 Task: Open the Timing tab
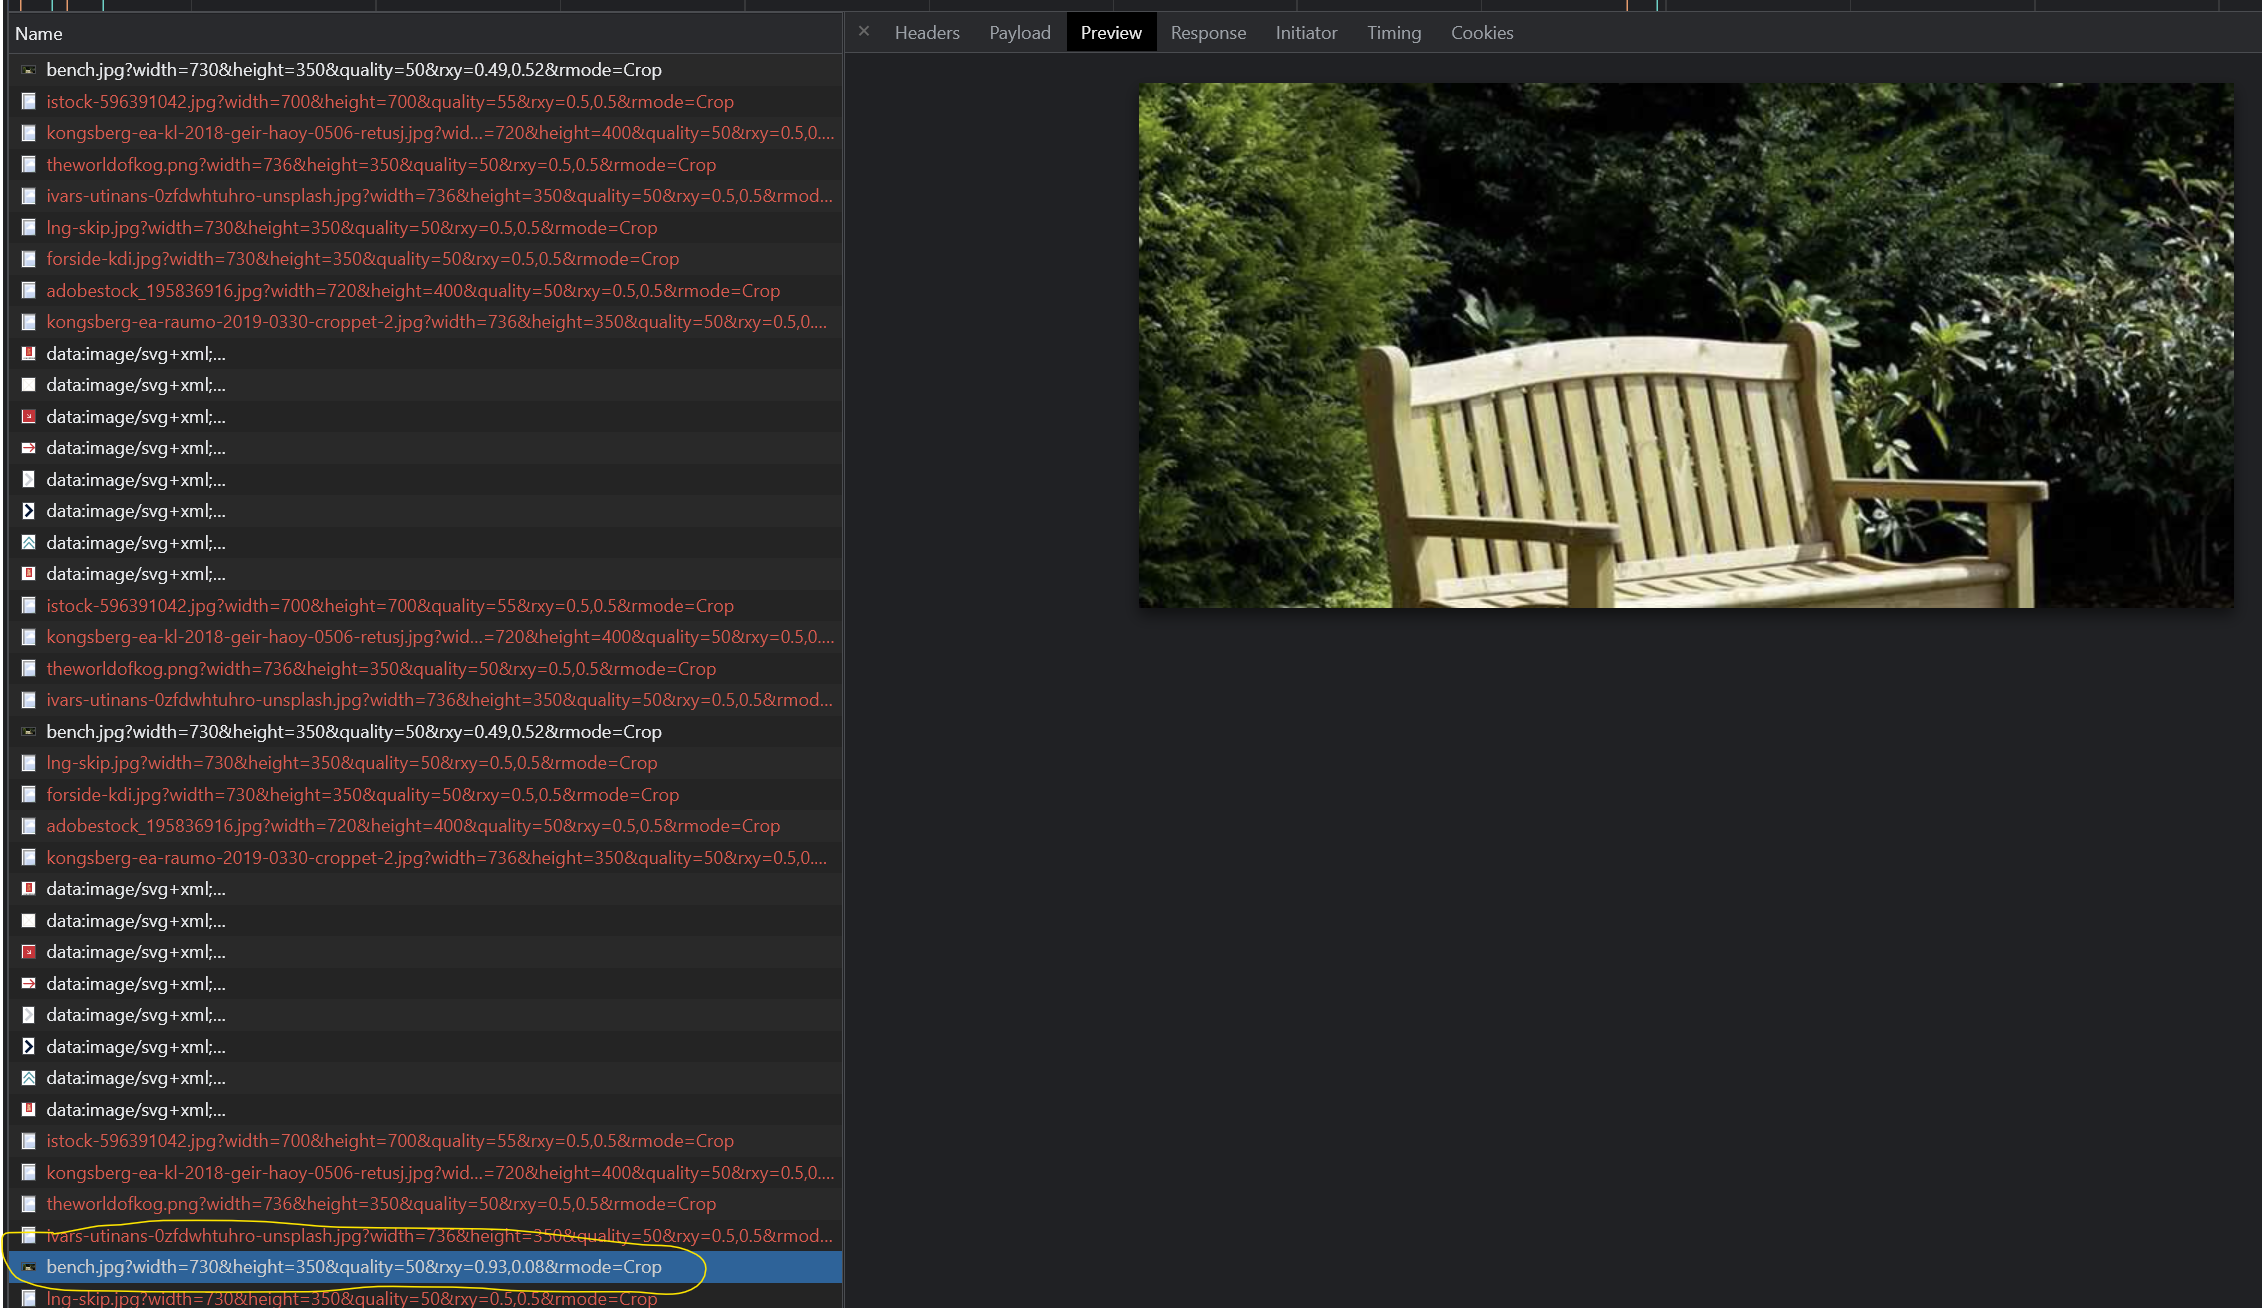click(x=1394, y=33)
